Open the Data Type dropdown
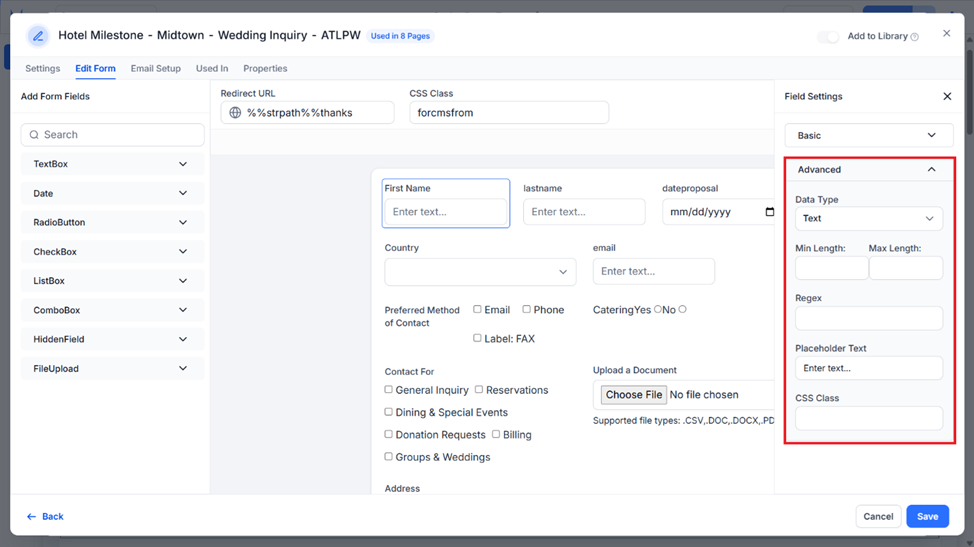This screenshot has height=547, width=974. coord(868,219)
